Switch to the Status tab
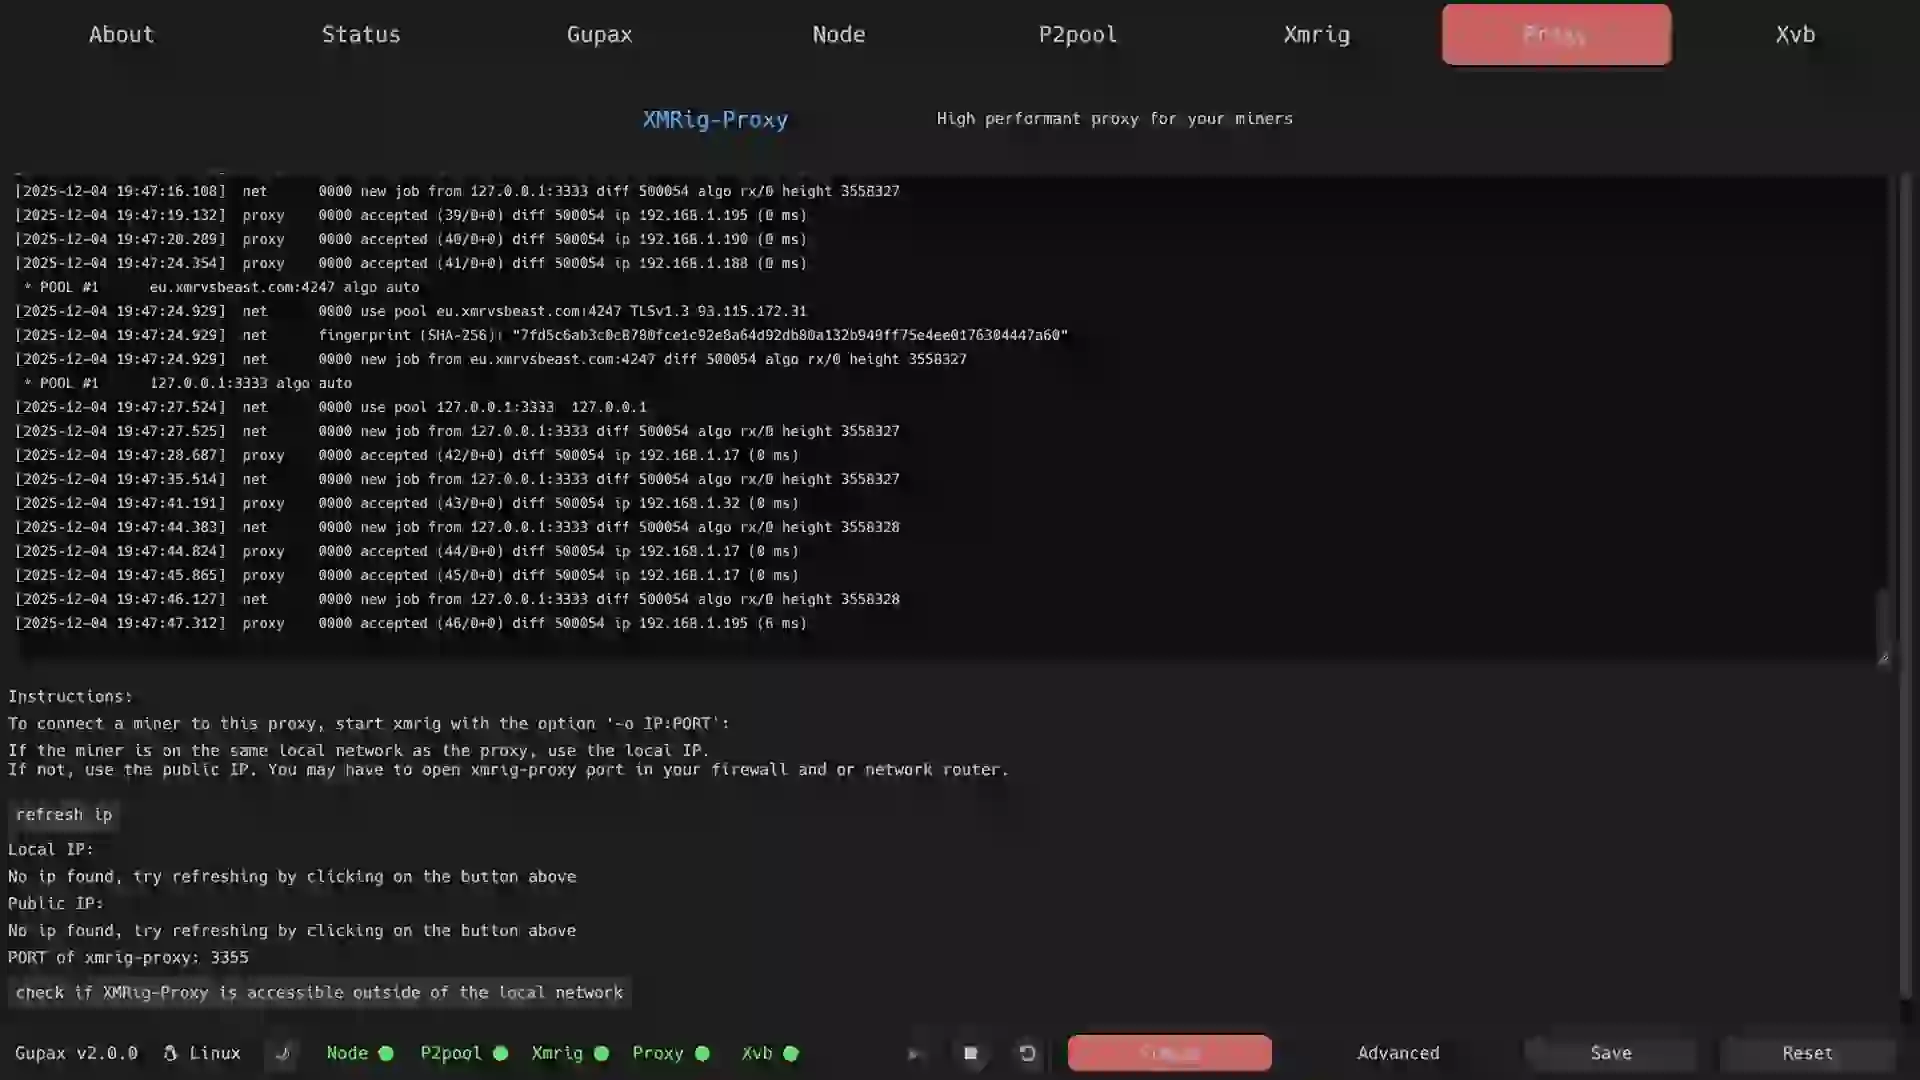 click(x=361, y=34)
